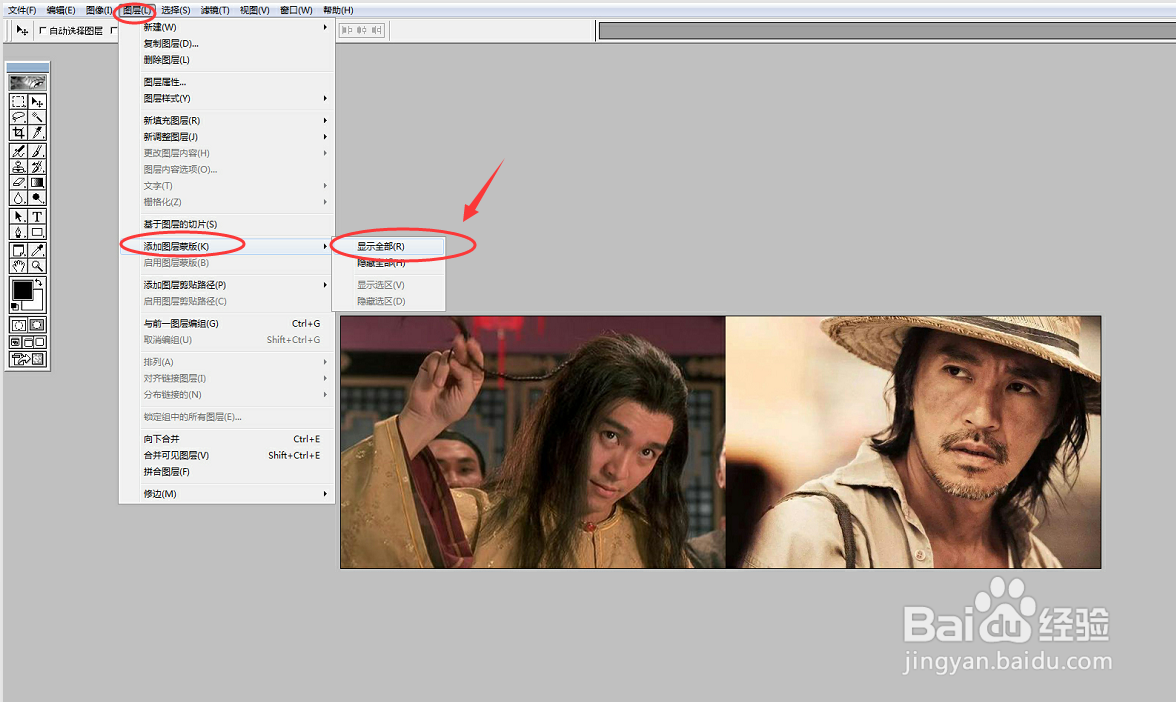This screenshot has height=702, width=1176.
Task: Choose 删除图层(L) menu entry
Action: (x=226, y=60)
